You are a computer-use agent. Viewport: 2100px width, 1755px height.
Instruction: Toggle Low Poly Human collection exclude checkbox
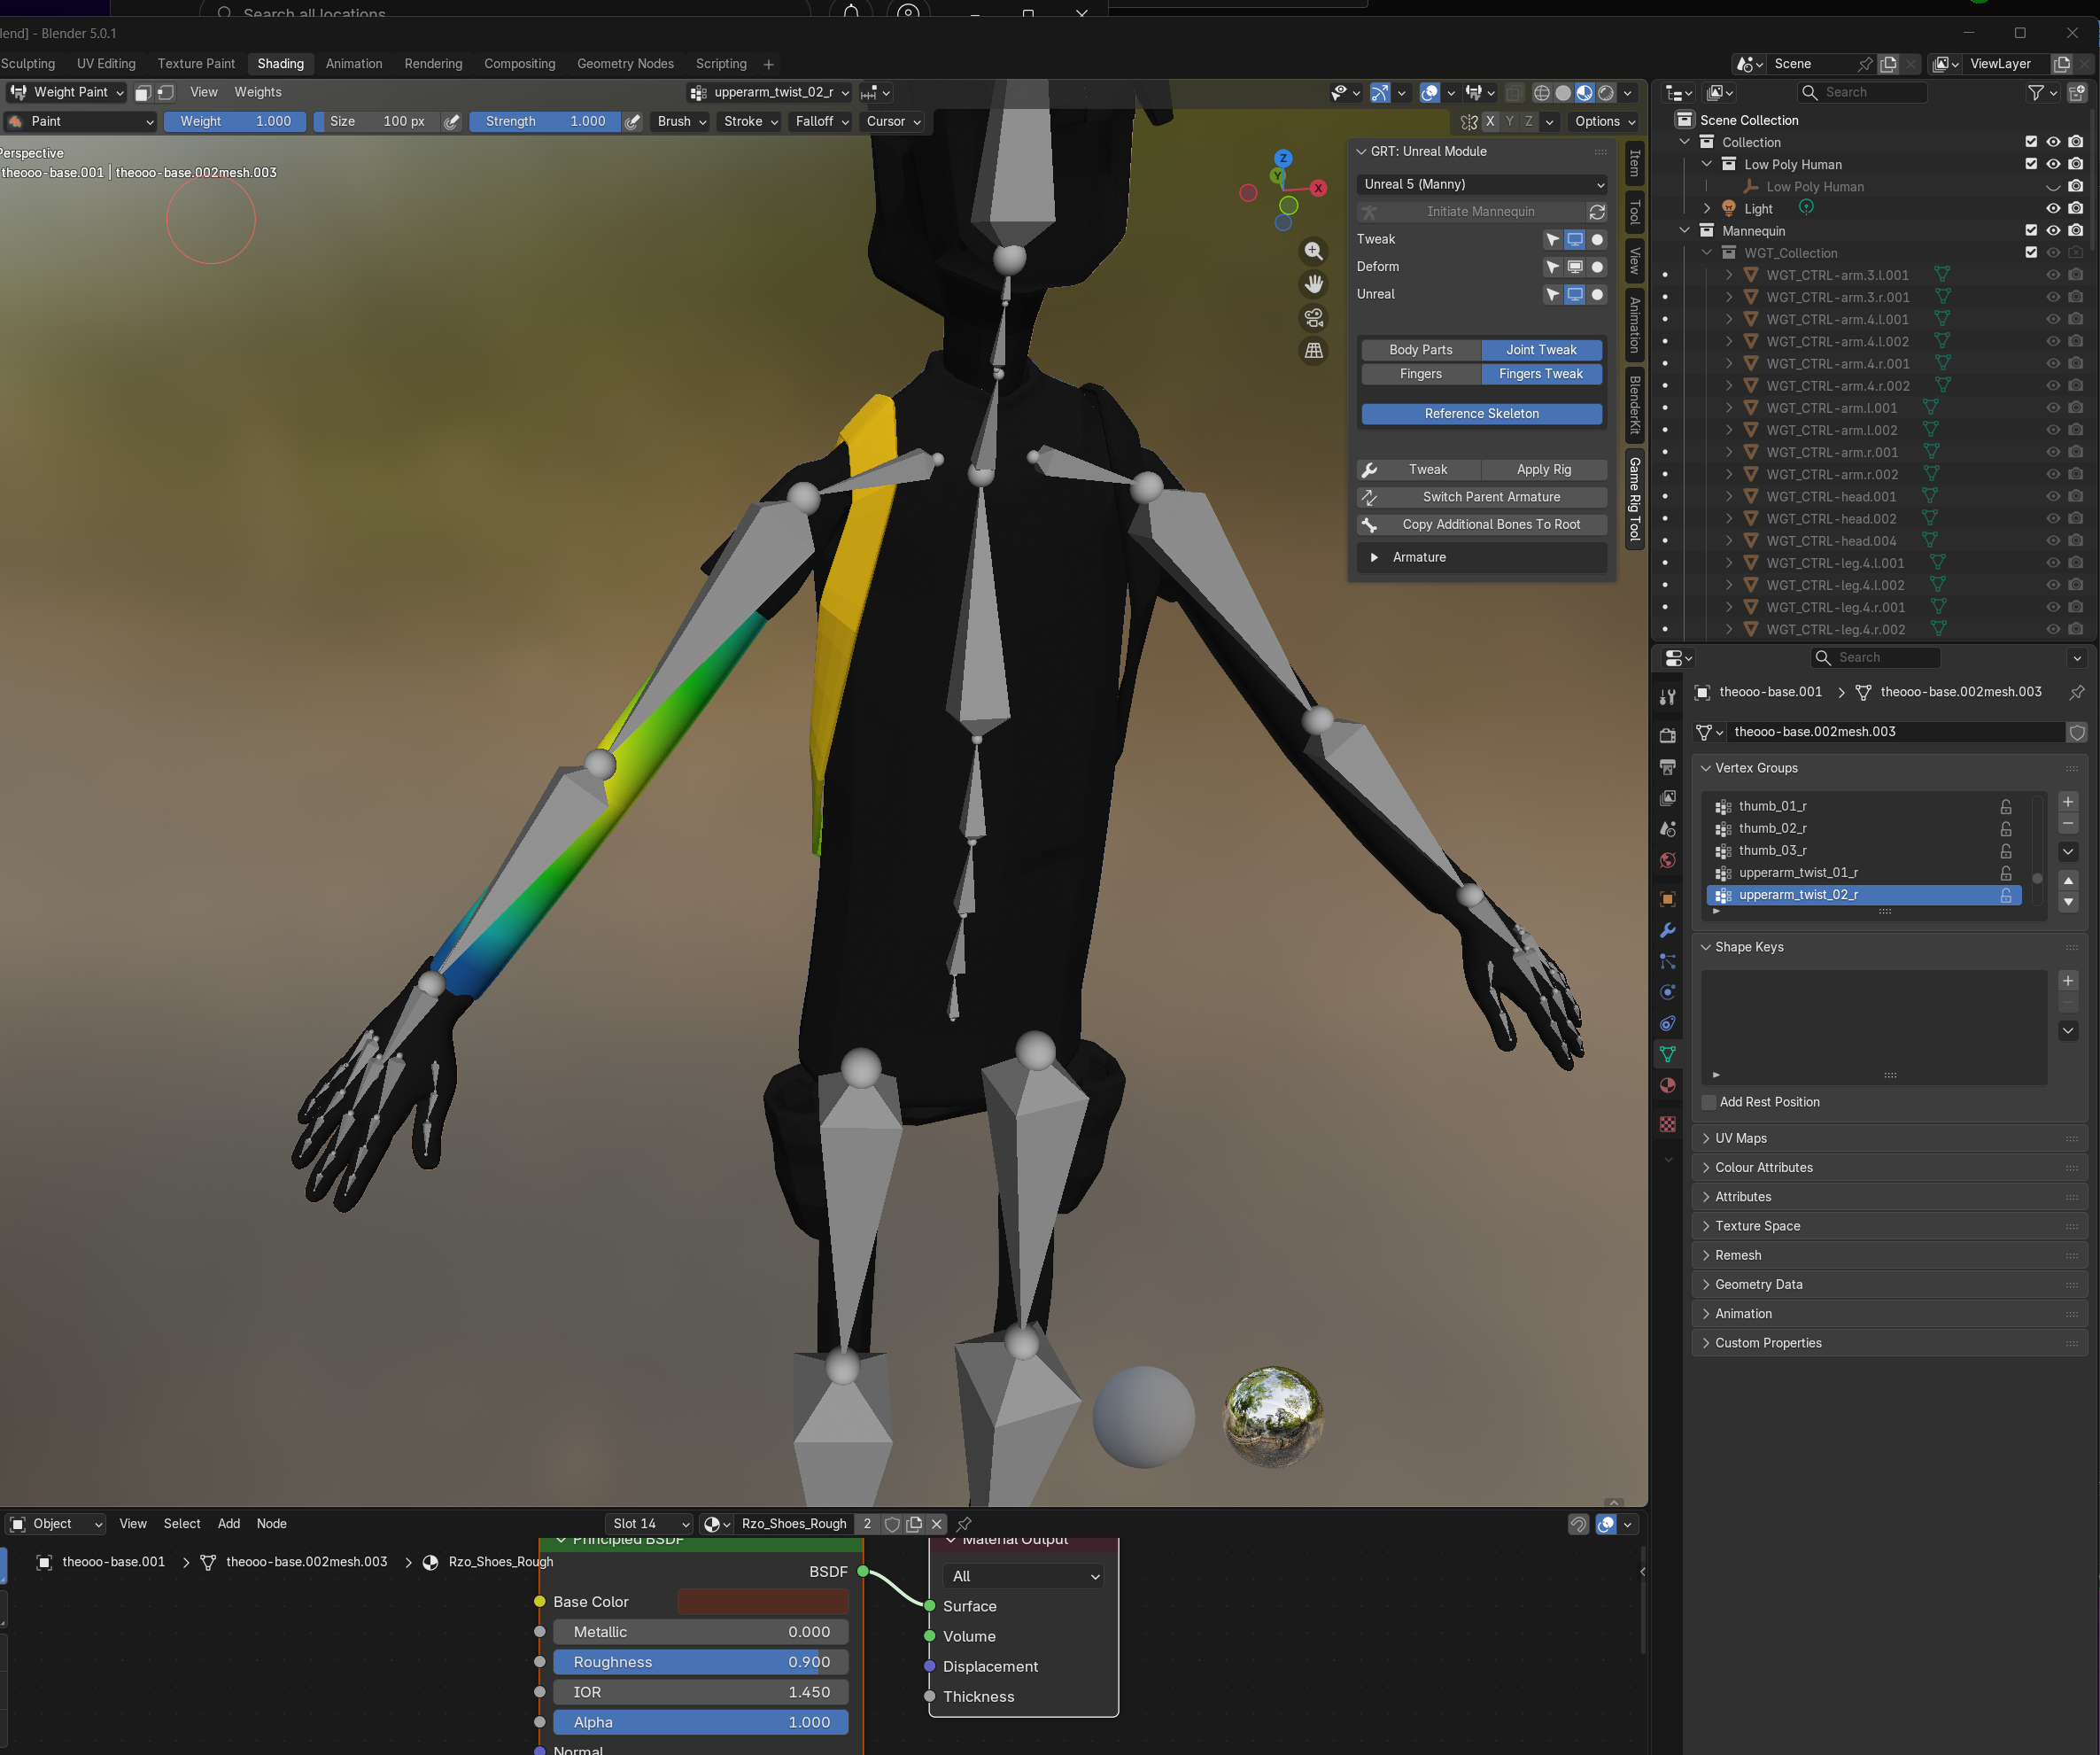point(2030,164)
